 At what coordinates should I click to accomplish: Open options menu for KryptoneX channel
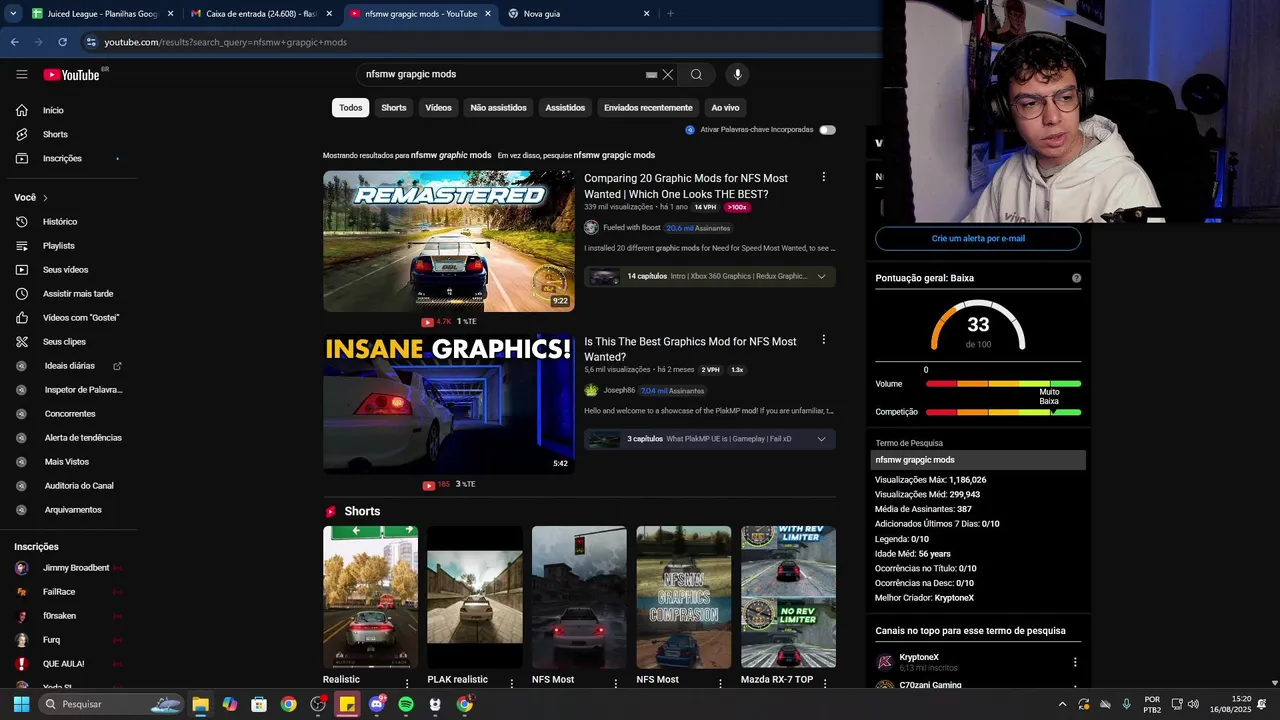point(1075,662)
